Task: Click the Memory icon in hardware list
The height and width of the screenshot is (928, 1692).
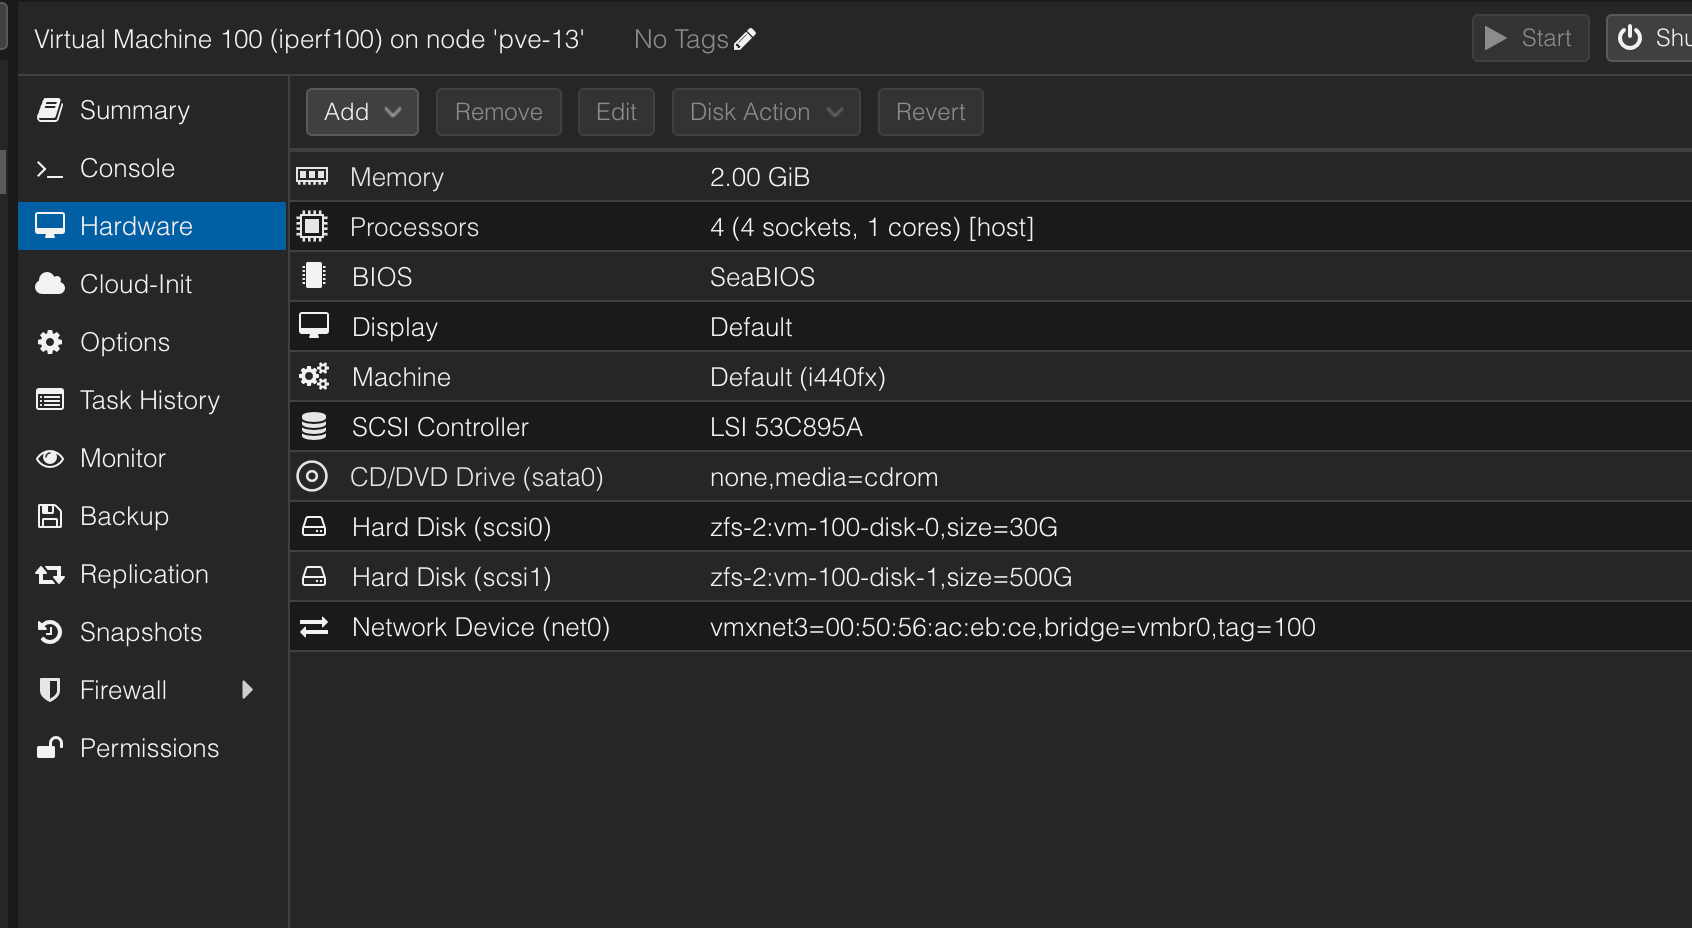Action: [x=313, y=176]
